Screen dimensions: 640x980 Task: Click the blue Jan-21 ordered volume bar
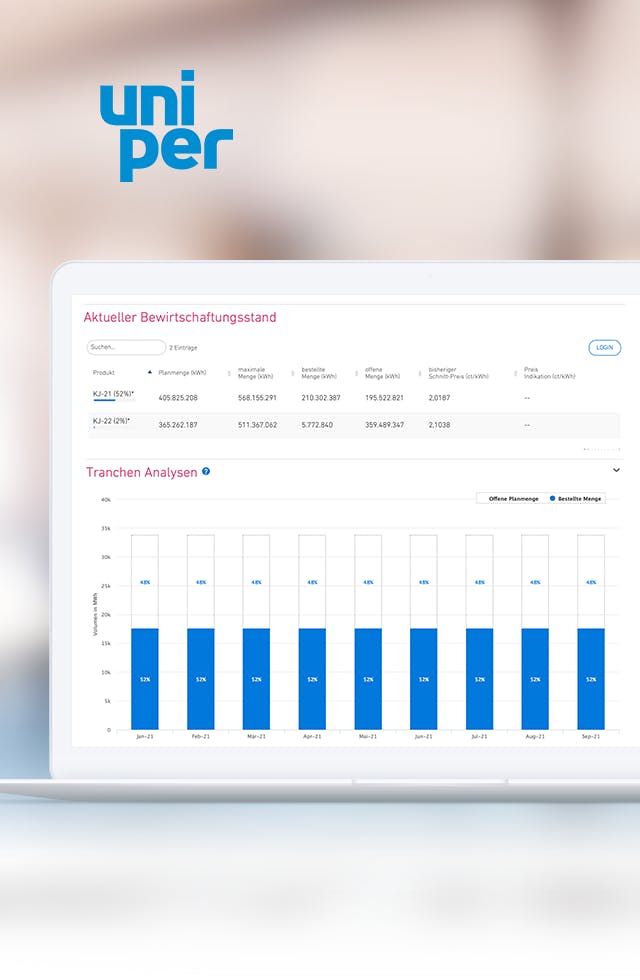click(145, 679)
